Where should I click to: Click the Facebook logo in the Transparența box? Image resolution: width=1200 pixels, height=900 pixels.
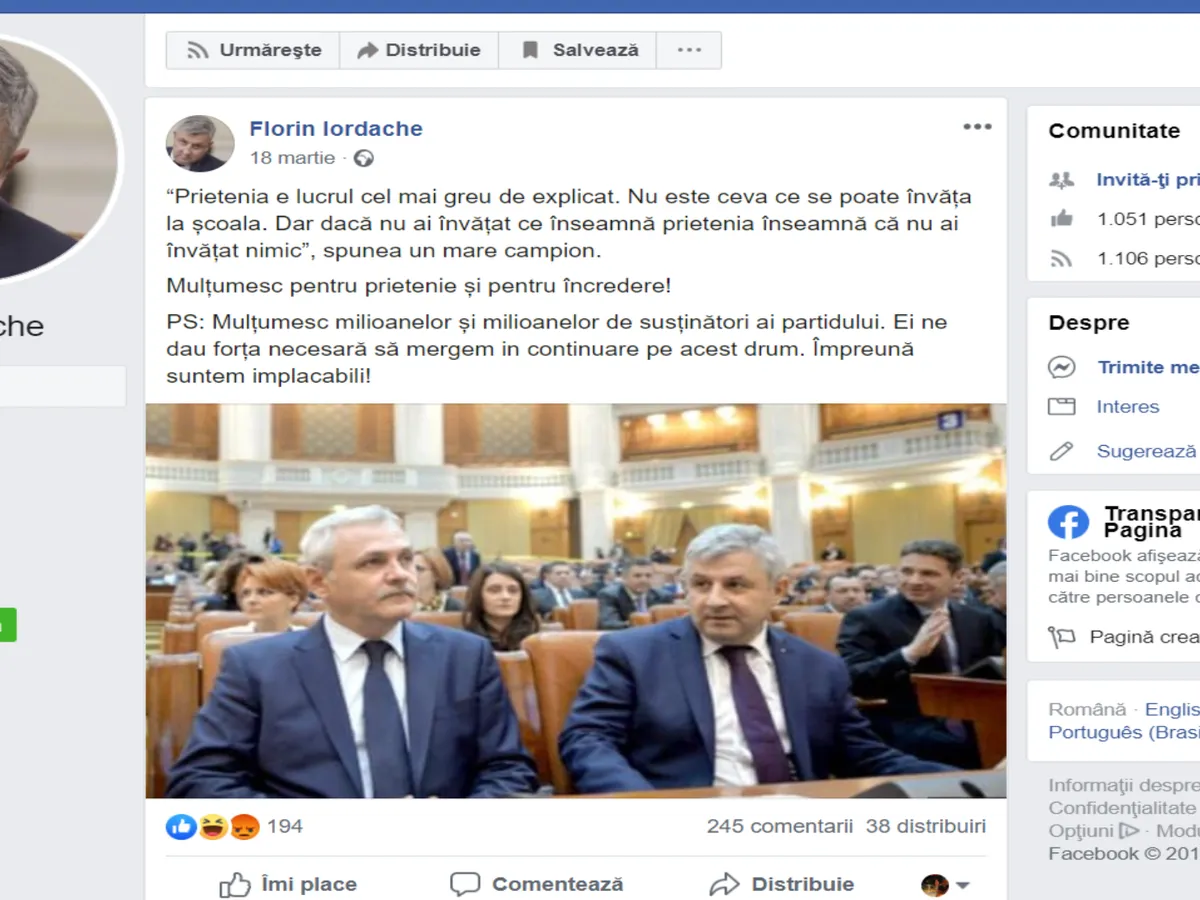1068,522
